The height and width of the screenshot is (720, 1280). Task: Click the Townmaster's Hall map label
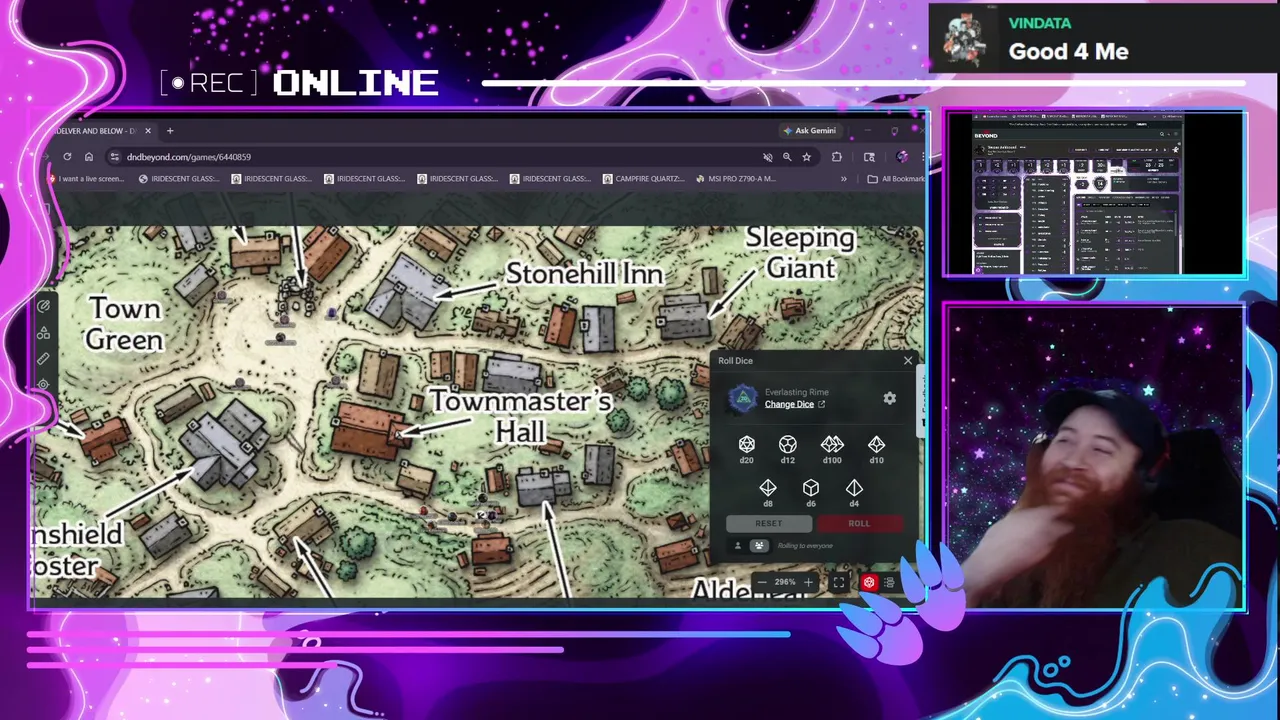[x=520, y=416]
